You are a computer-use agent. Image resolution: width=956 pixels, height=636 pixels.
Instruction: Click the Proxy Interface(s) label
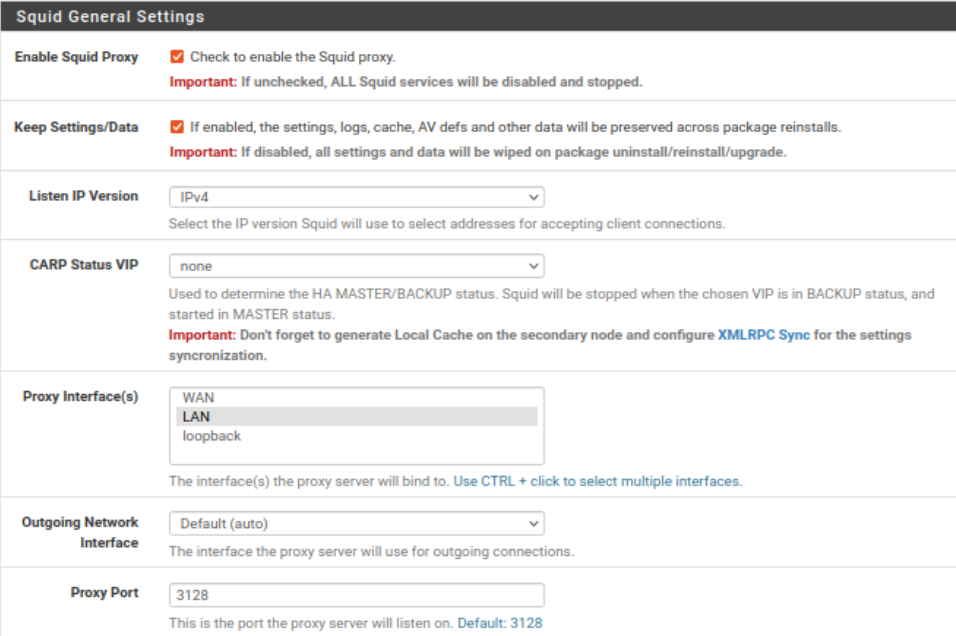80,396
